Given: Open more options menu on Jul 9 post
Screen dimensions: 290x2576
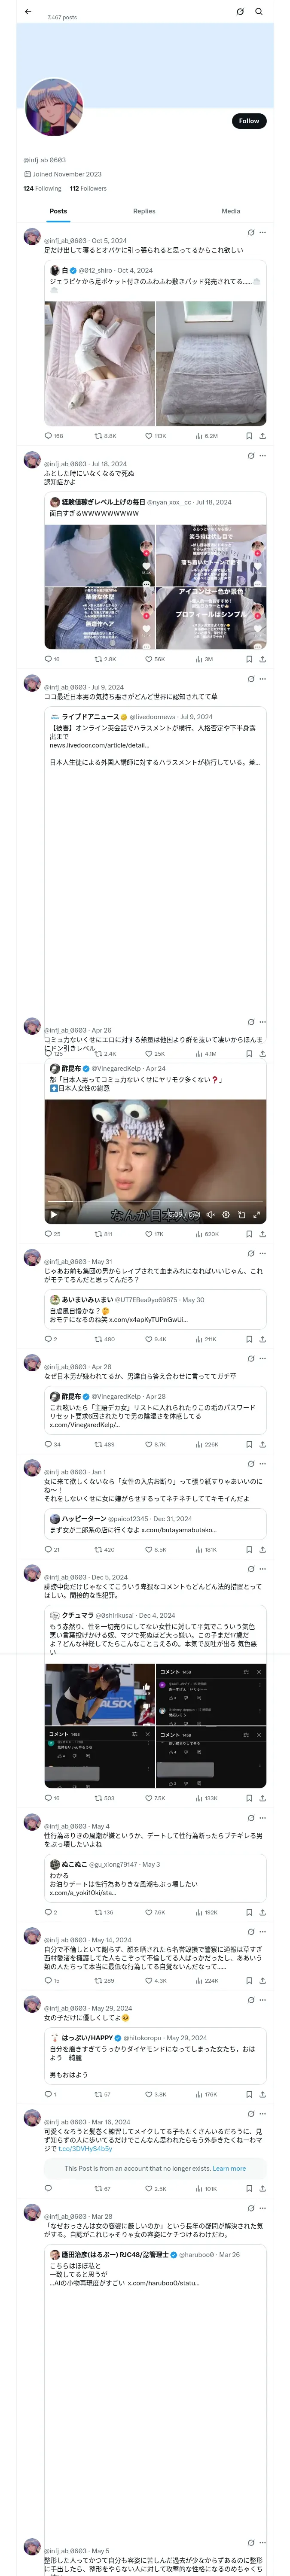Looking at the screenshot, I should coord(262,679).
